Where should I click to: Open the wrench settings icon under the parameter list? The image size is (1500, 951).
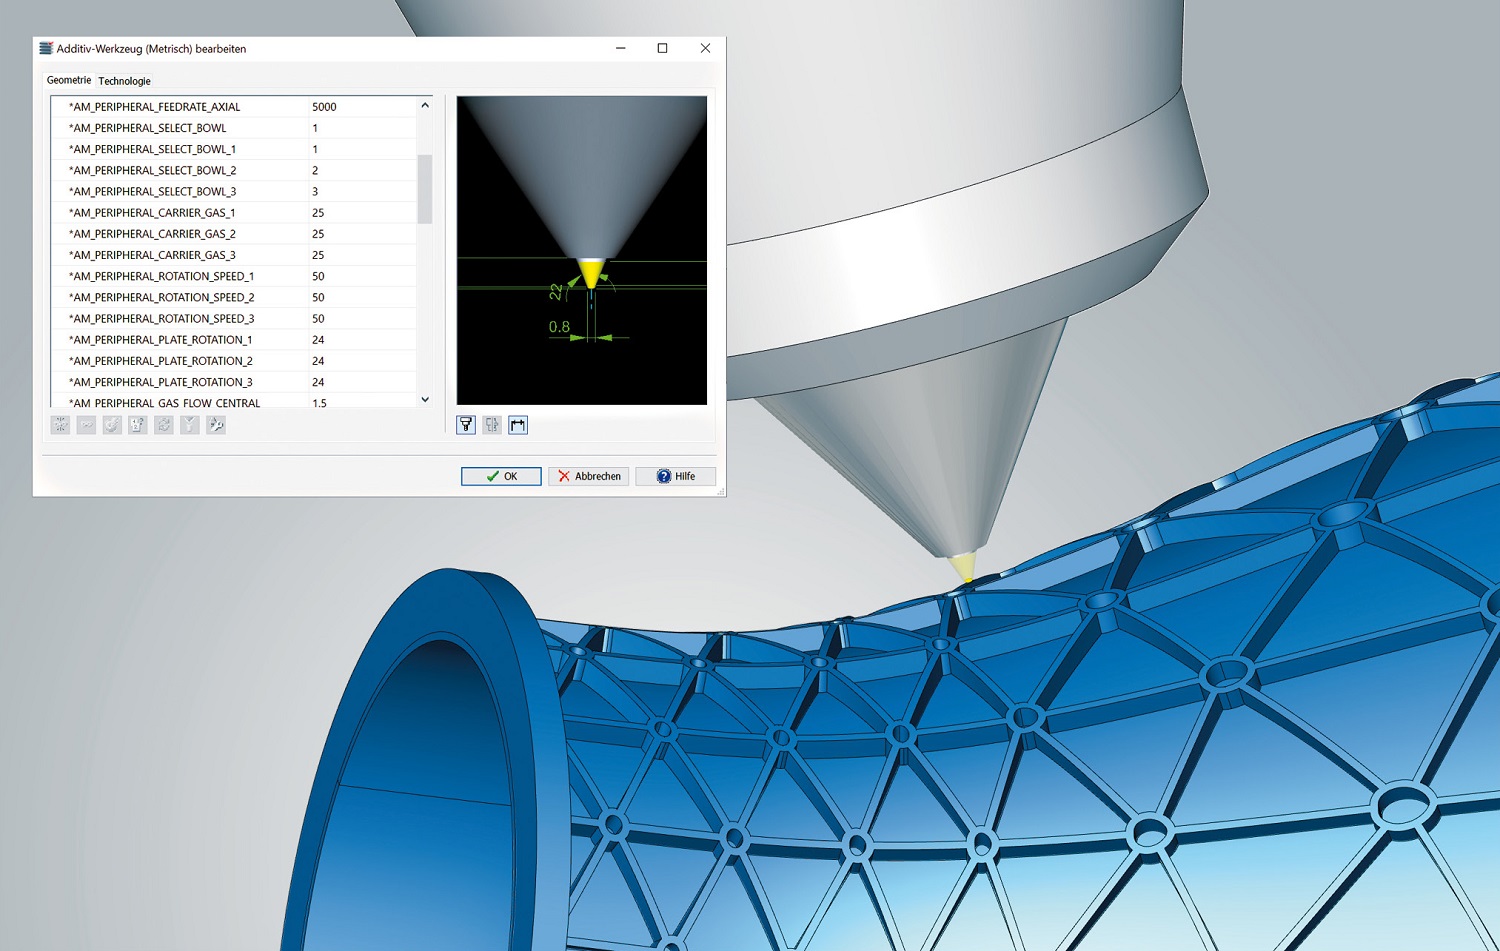pyautogui.click(x=216, y=424)
